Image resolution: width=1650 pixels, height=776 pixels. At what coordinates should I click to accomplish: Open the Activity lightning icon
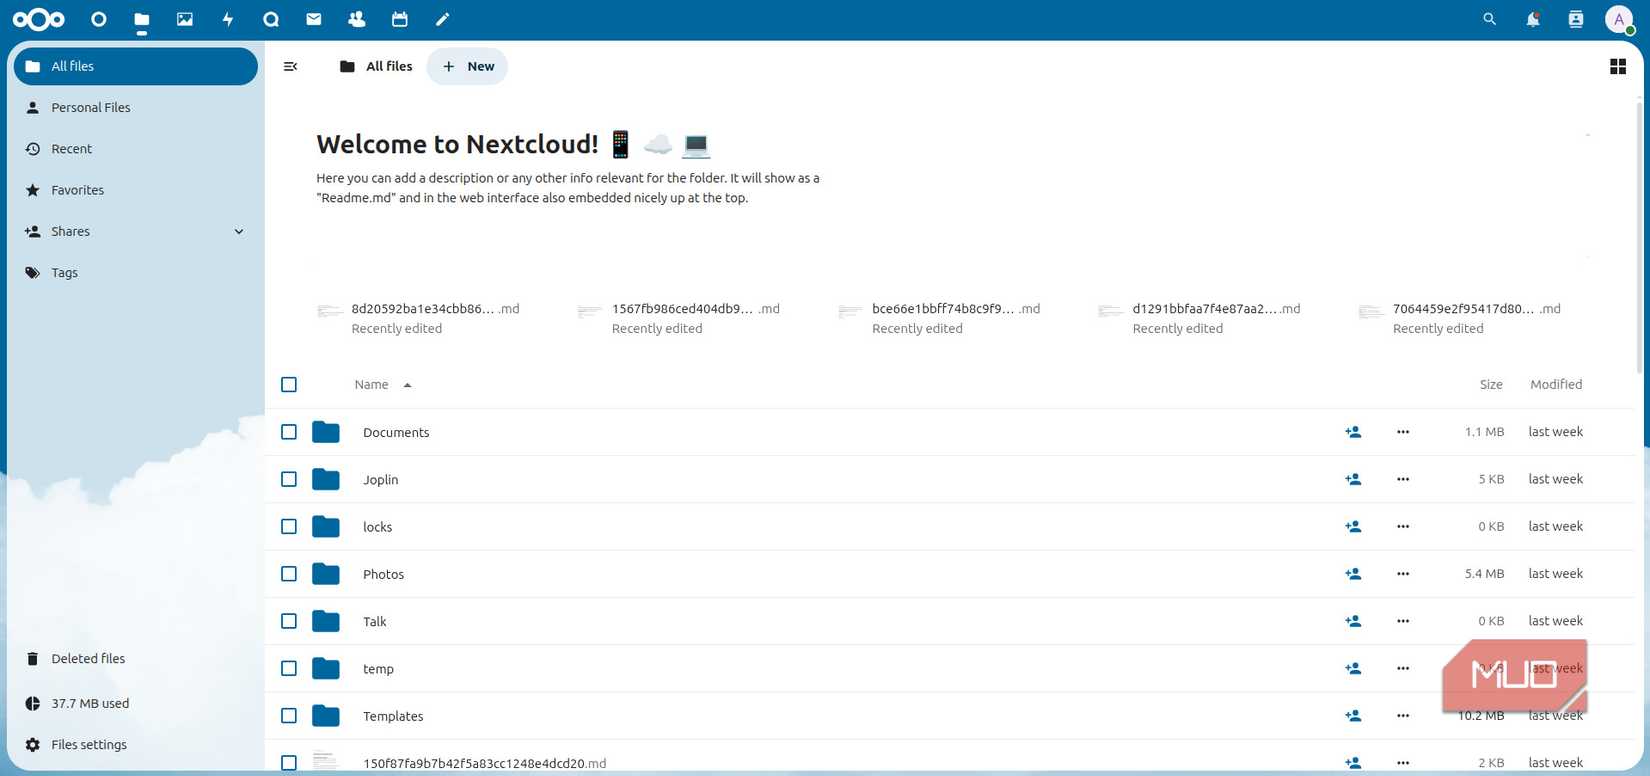[228, 19]
